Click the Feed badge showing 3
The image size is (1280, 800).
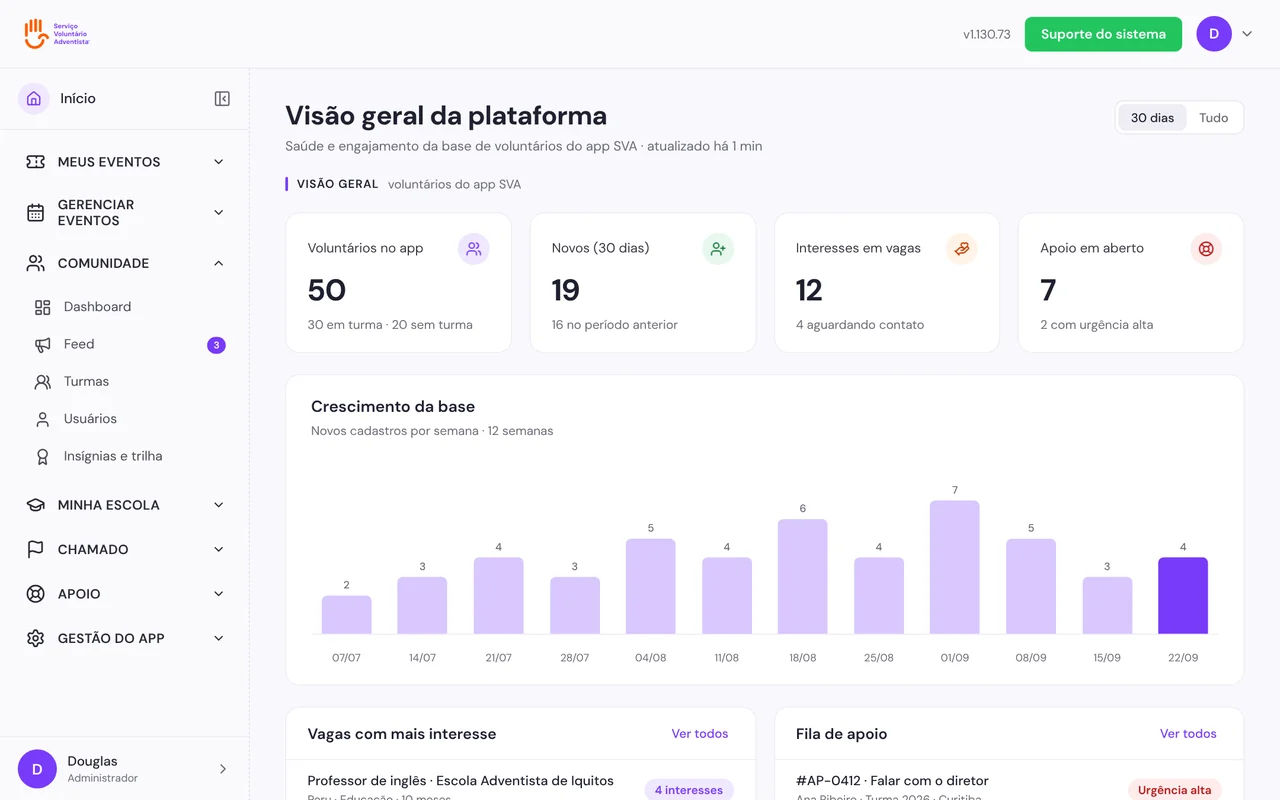point(216,345)
